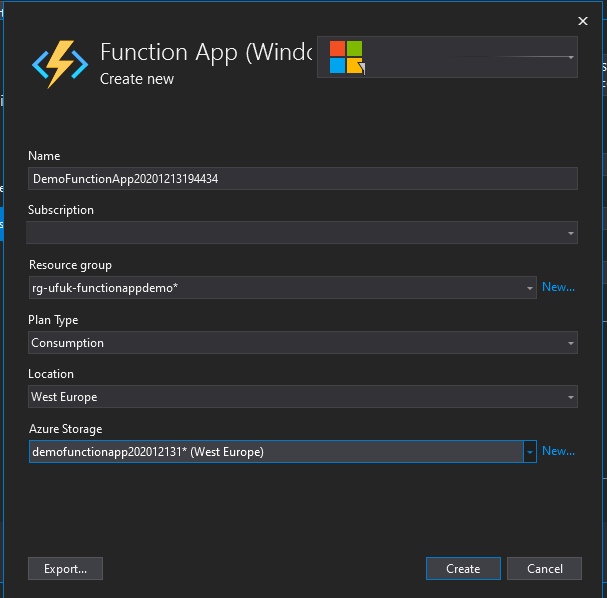
Task: Open the Plan Type dropdown showing Consumption
Action: (303, 343)
